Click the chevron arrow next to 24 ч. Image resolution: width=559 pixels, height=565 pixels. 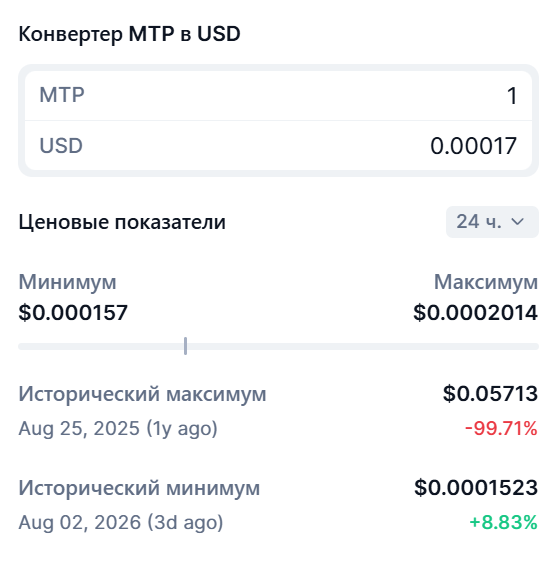518,222
